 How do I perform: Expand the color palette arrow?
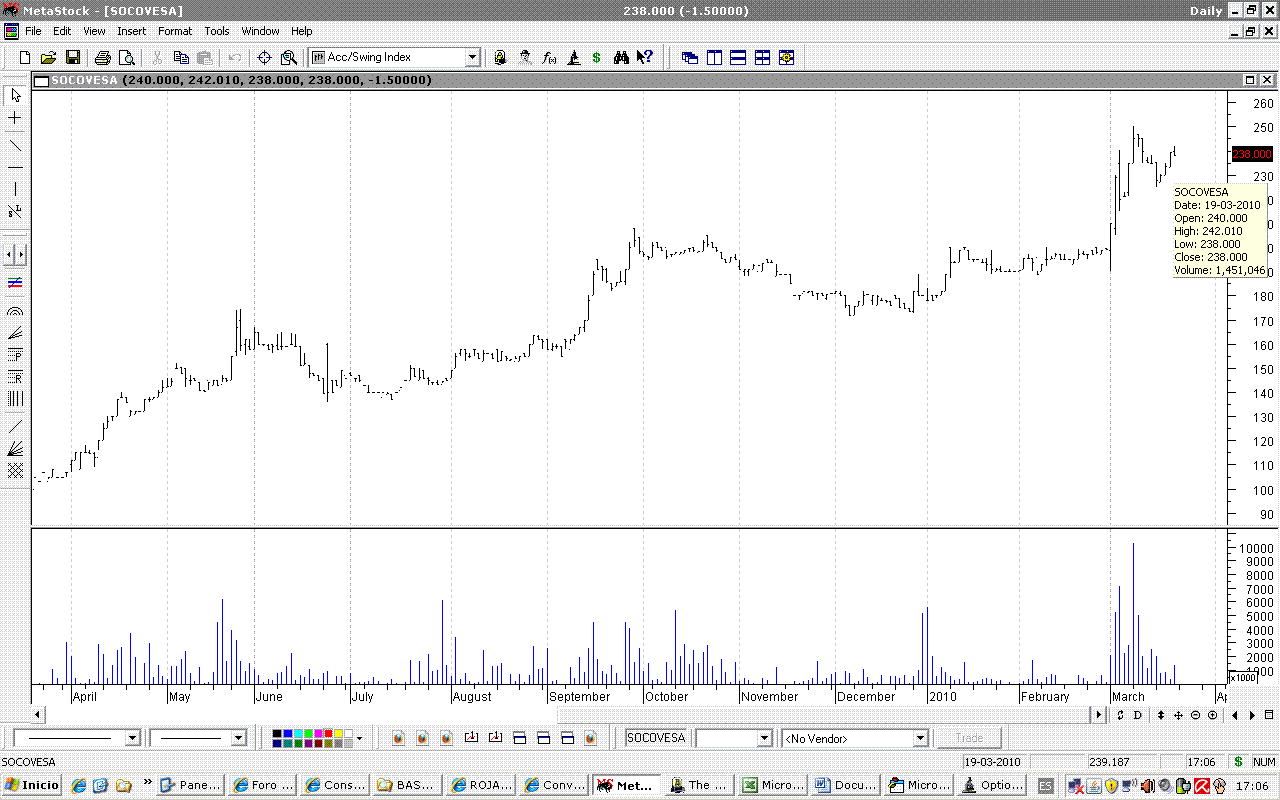359,738
